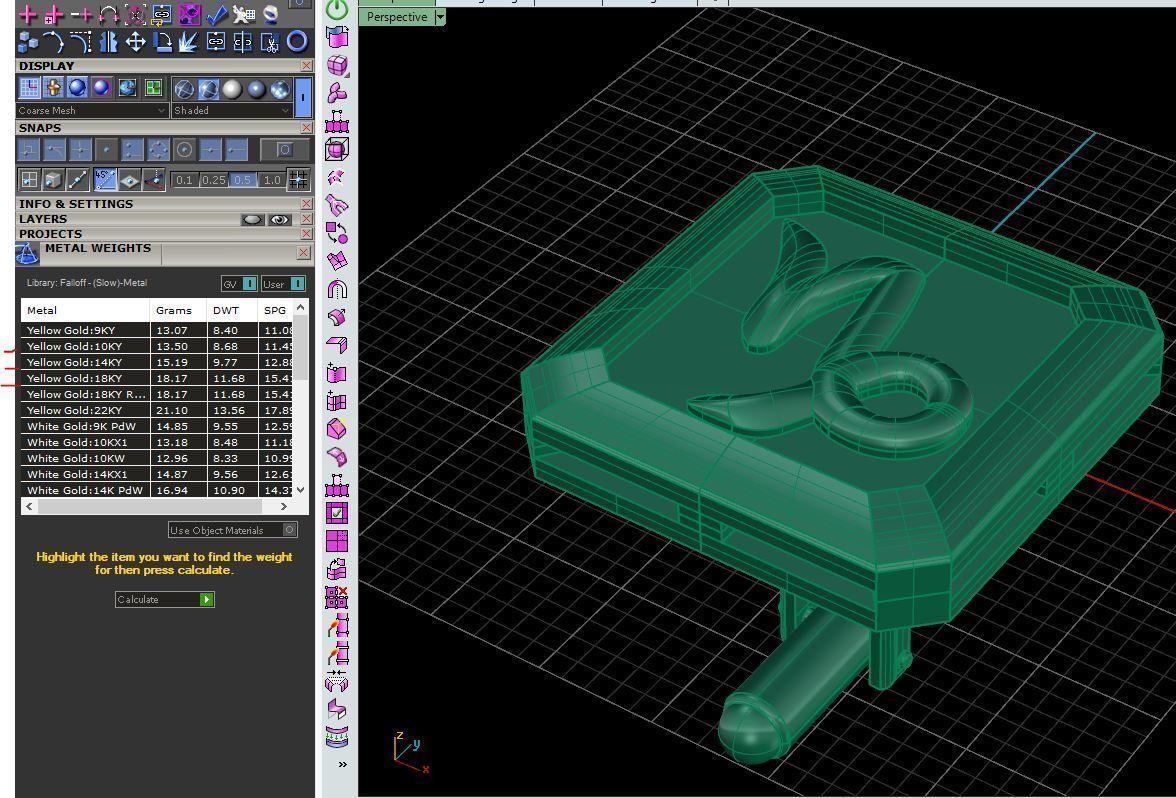This screenshot has height=798, width=1176.
Task: Click the scissors Trim tool icon
Action: coord(270,42)
